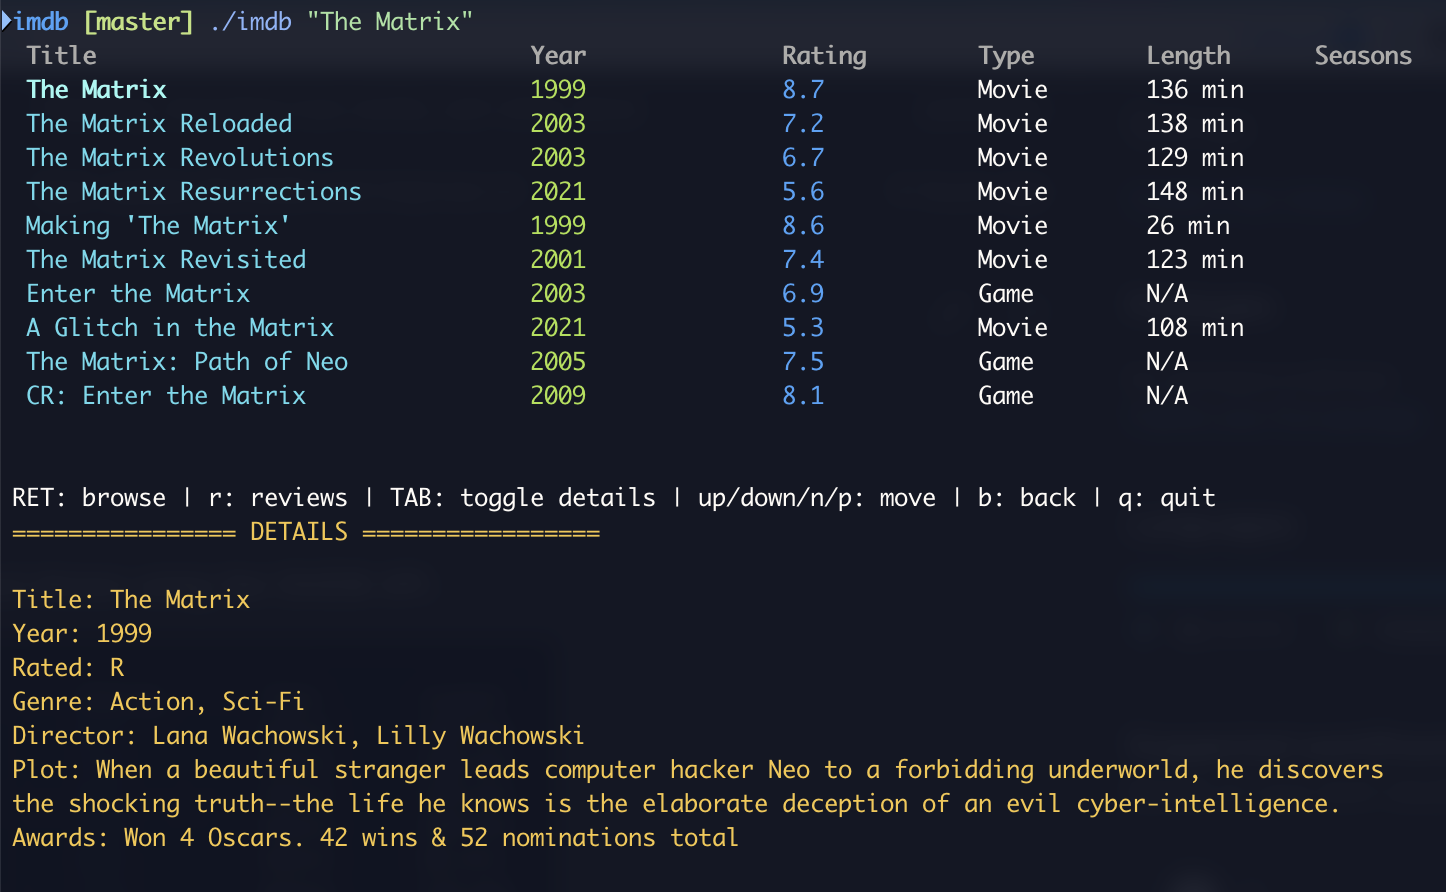This screenshot has height=892, width=1446.
Task: Click the quoted "The Matrix" command argument
Action: (390, 21)
